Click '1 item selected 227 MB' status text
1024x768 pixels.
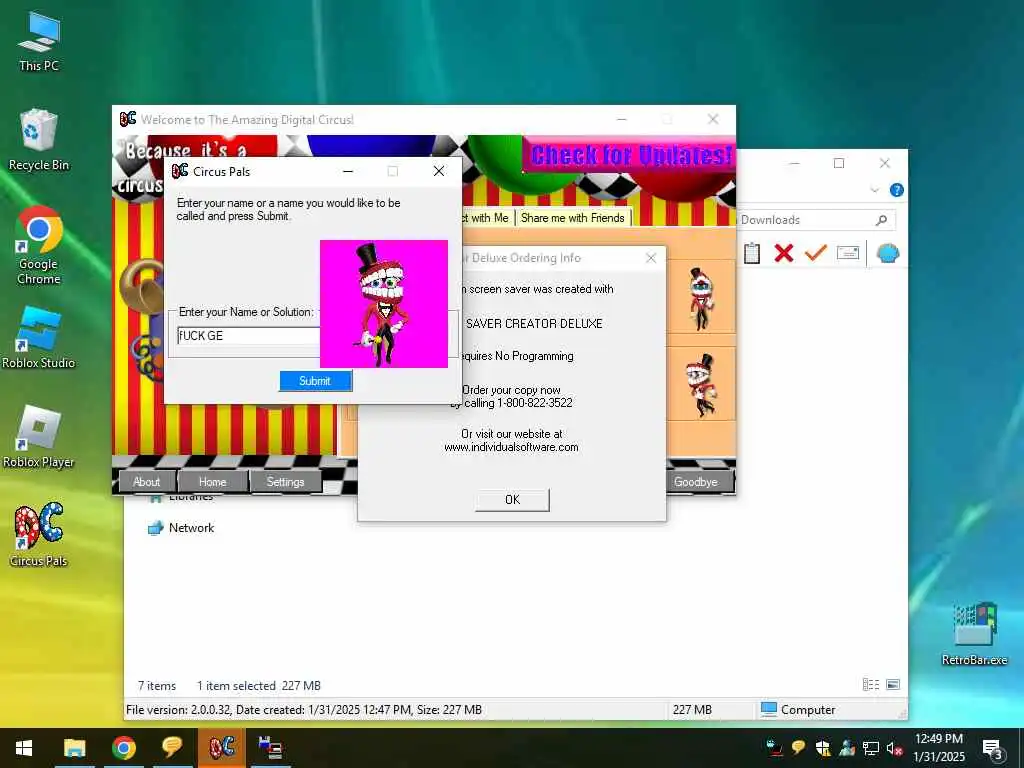pyautogui.click(x=259, y=686)
